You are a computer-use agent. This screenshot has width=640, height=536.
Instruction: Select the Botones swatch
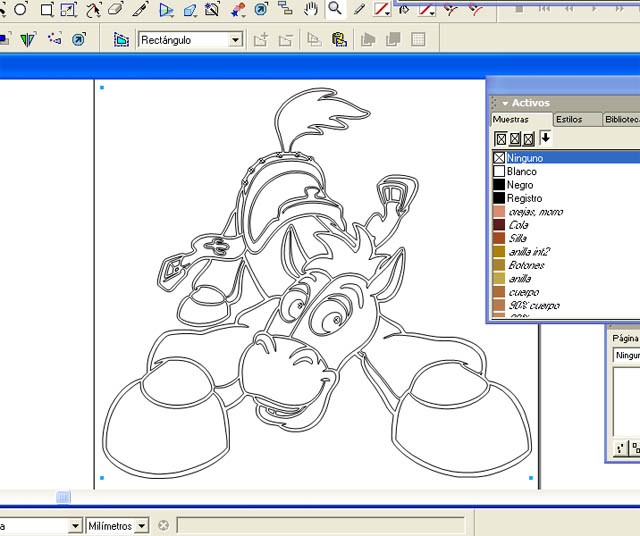tap(566, 265)
